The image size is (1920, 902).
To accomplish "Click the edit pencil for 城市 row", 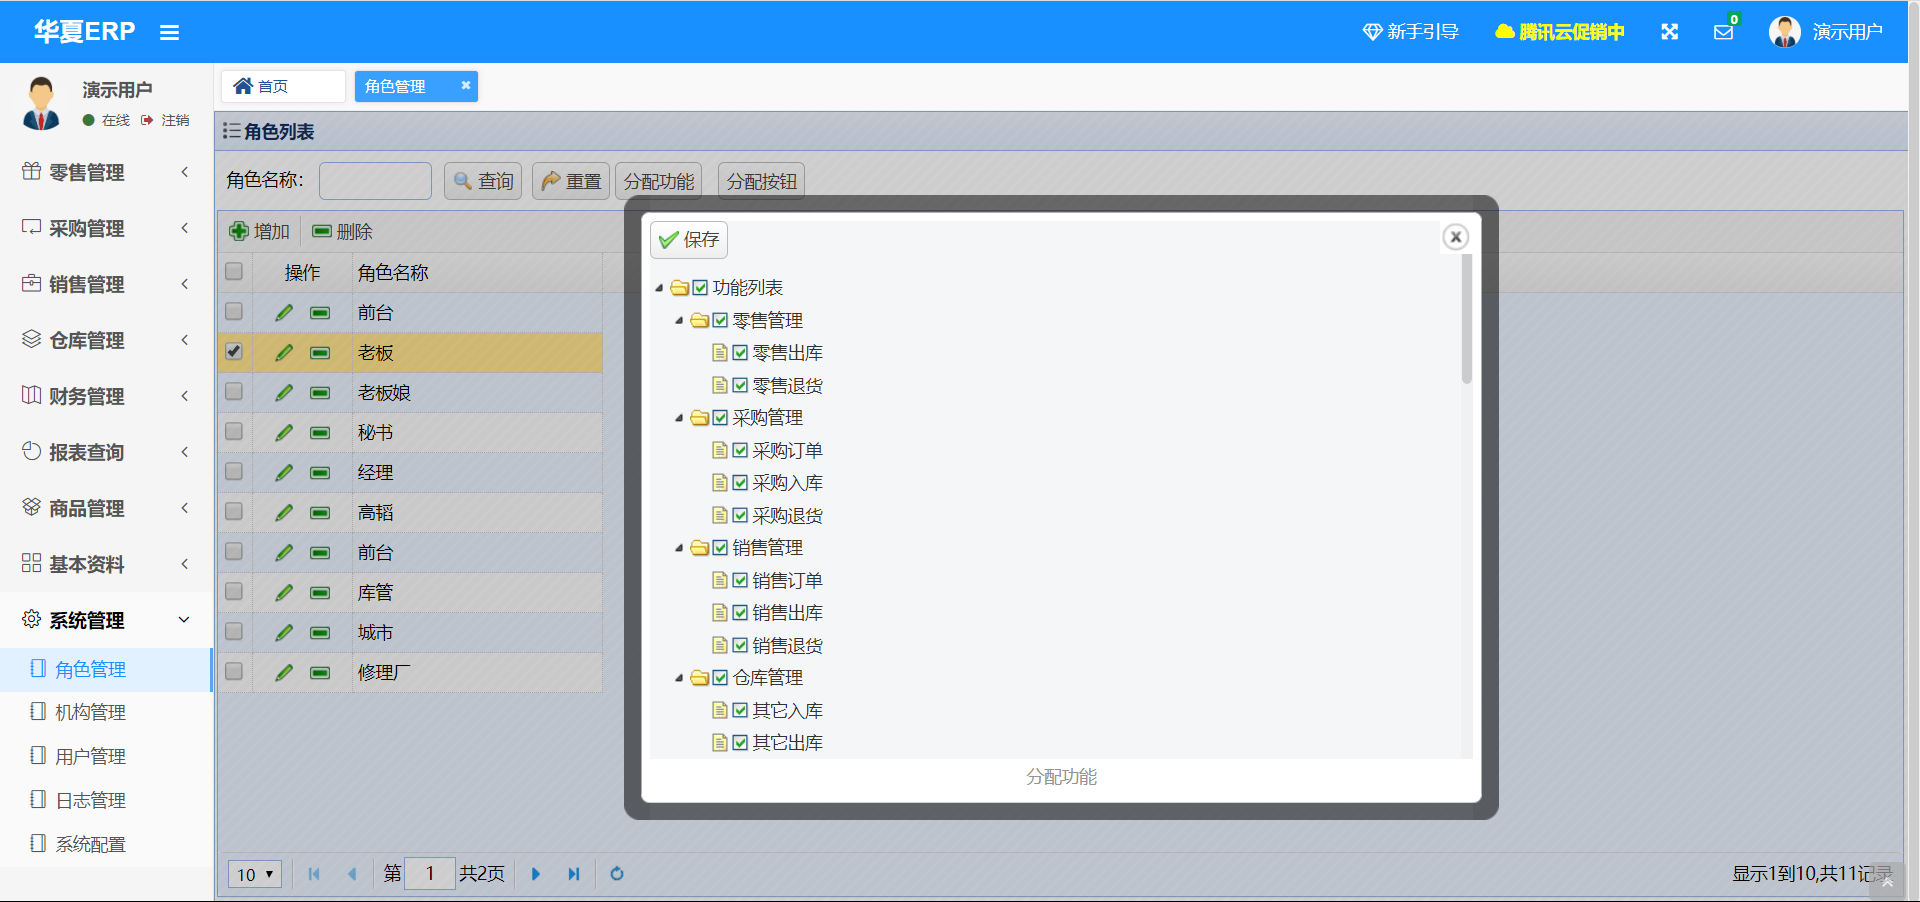I will pyautogui.click(x=284, y=632).
